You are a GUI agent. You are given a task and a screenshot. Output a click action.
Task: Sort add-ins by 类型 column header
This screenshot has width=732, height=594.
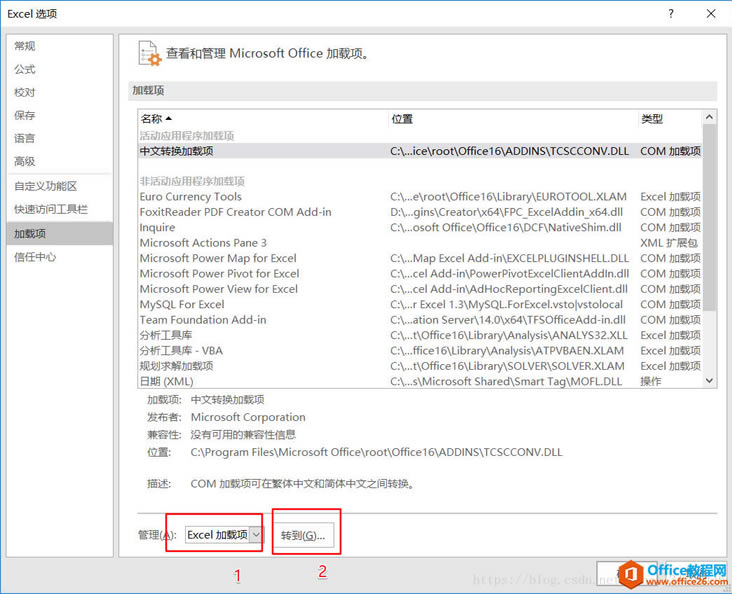pyautogui.click(x=670, y=119)
